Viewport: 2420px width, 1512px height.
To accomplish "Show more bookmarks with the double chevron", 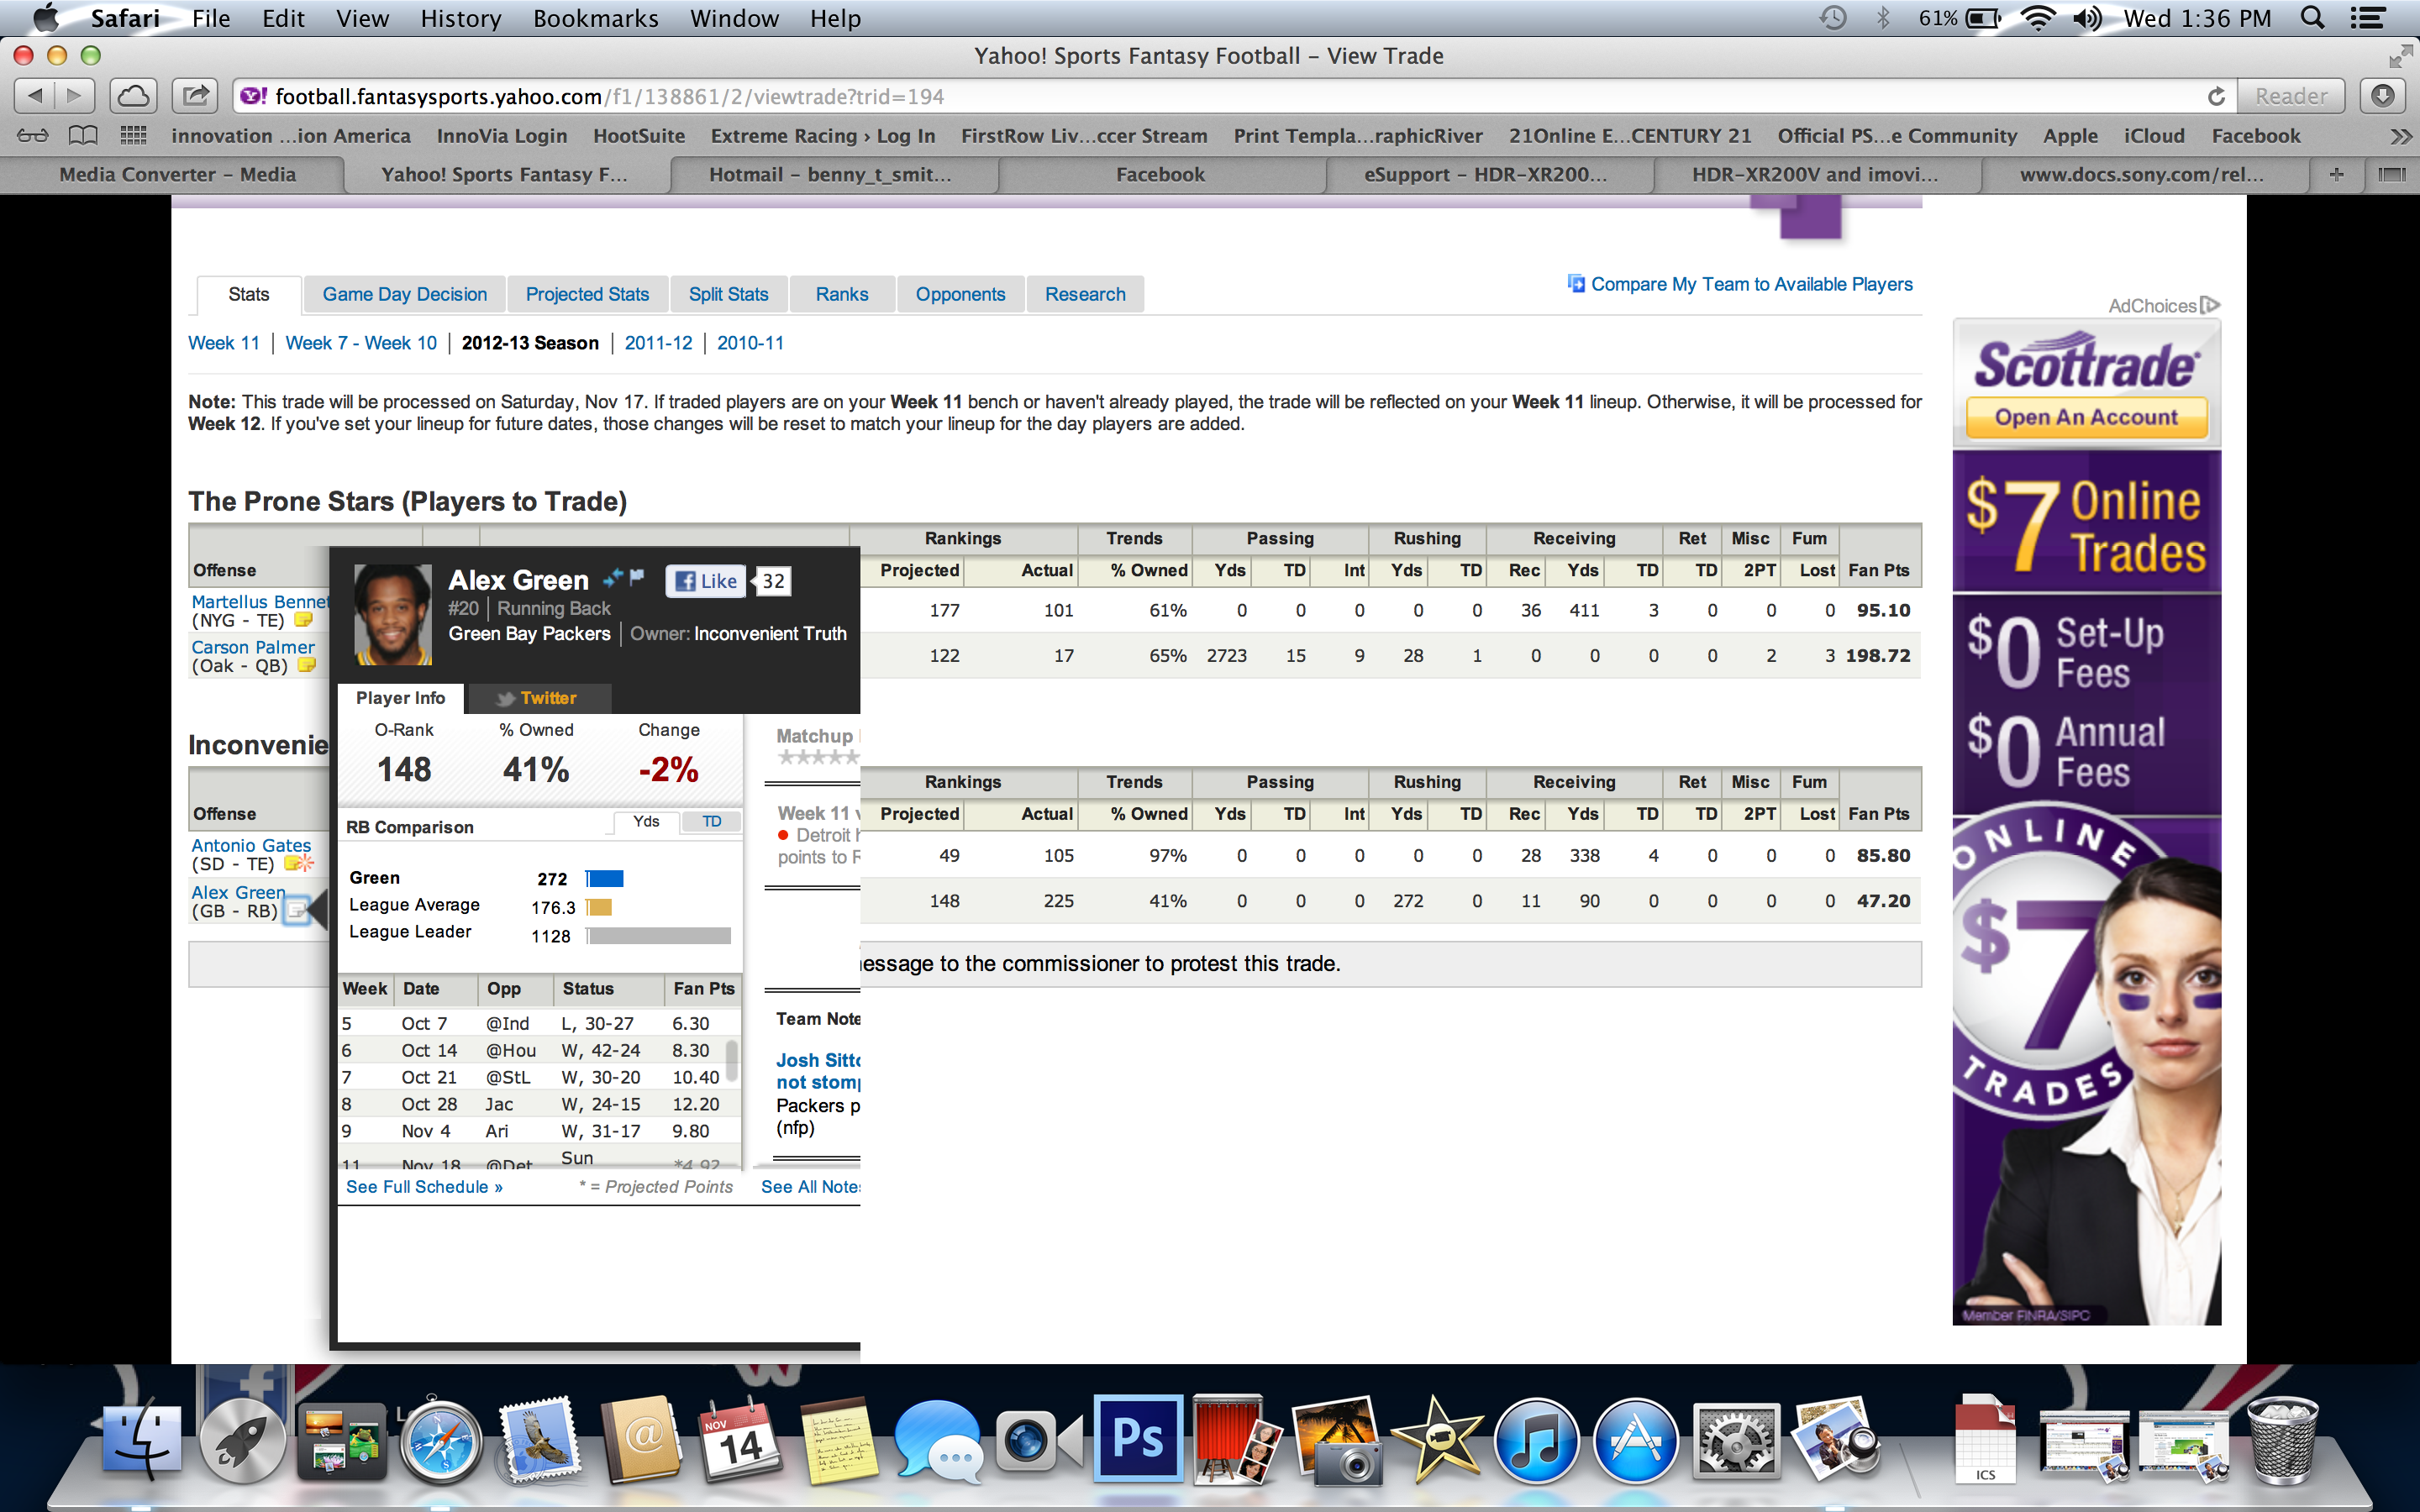I will point(2399,135).
